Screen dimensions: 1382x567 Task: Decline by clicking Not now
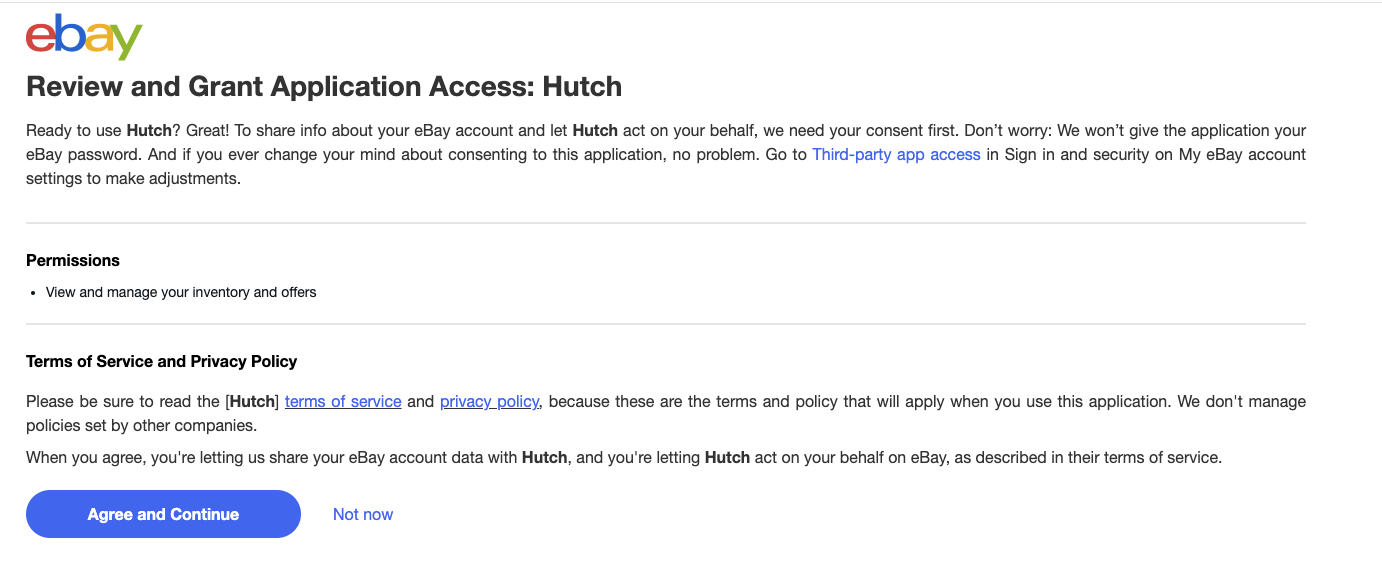click(363, 514)
